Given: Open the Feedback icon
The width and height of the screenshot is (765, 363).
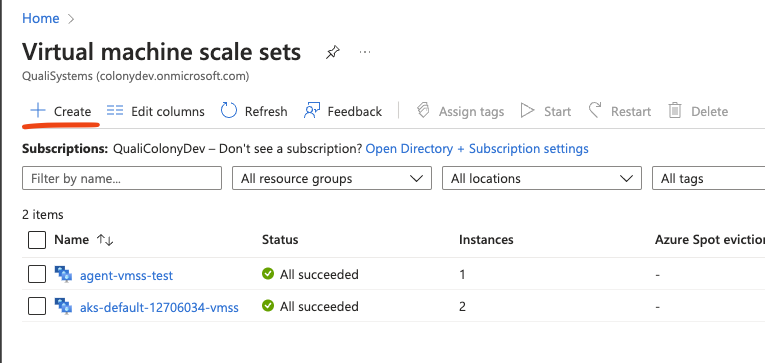Looking at the screenshot, I should [312, 111].
